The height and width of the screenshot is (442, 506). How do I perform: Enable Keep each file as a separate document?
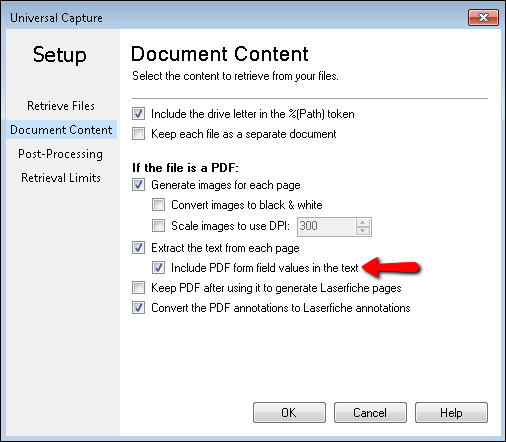(138, 134)
